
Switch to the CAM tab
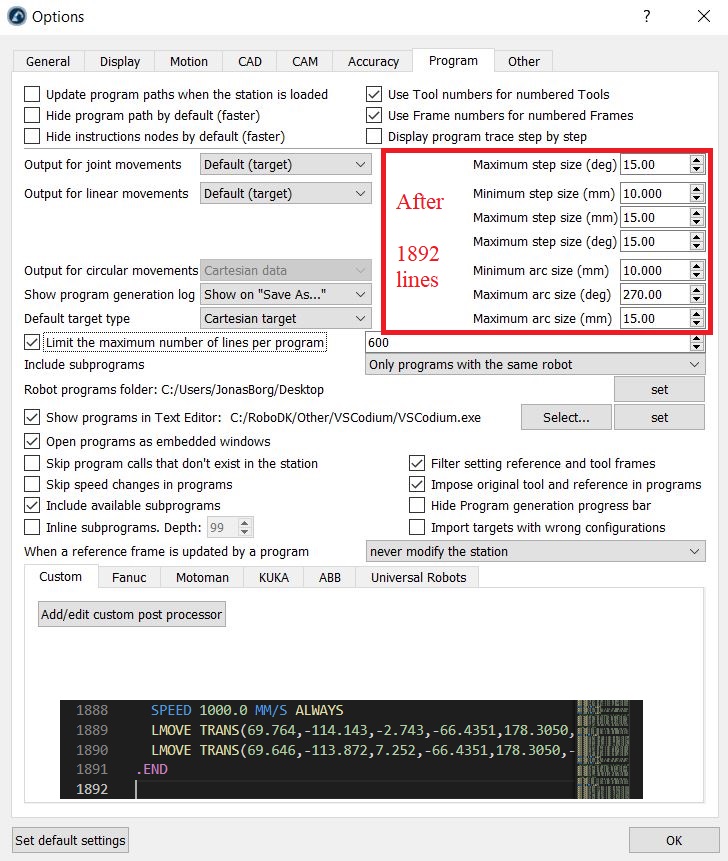tap(305, 62)
